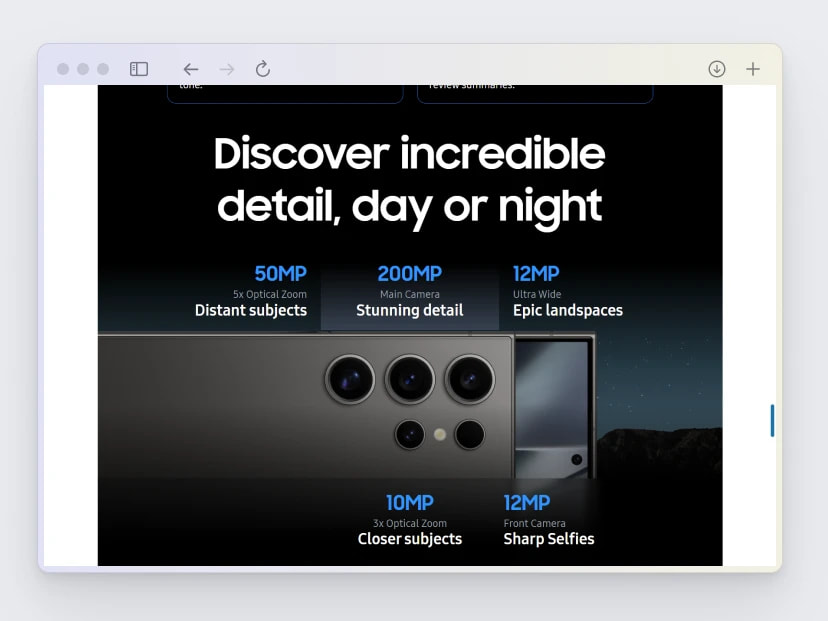Click the 'Stunning detail' text

pos(410,310)
